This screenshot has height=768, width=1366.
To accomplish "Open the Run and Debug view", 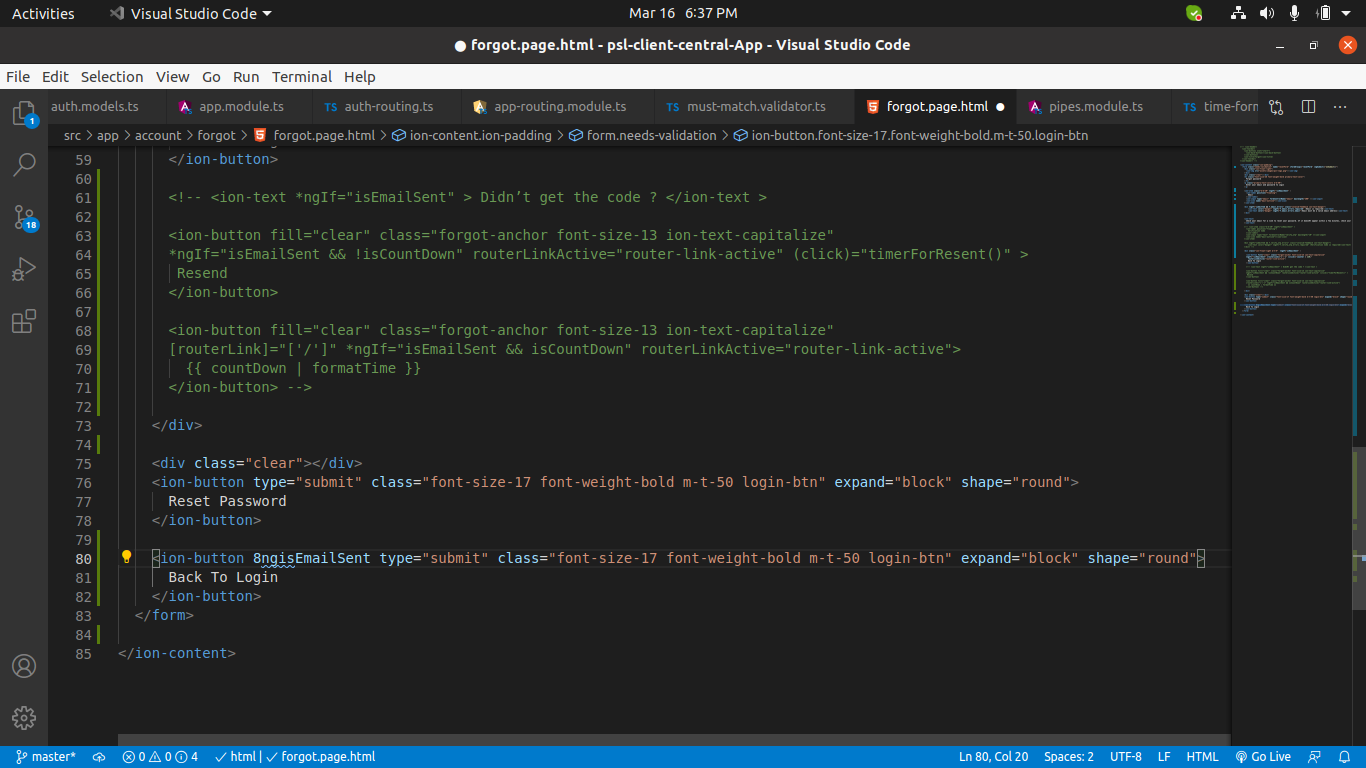I will click(24, 269).
